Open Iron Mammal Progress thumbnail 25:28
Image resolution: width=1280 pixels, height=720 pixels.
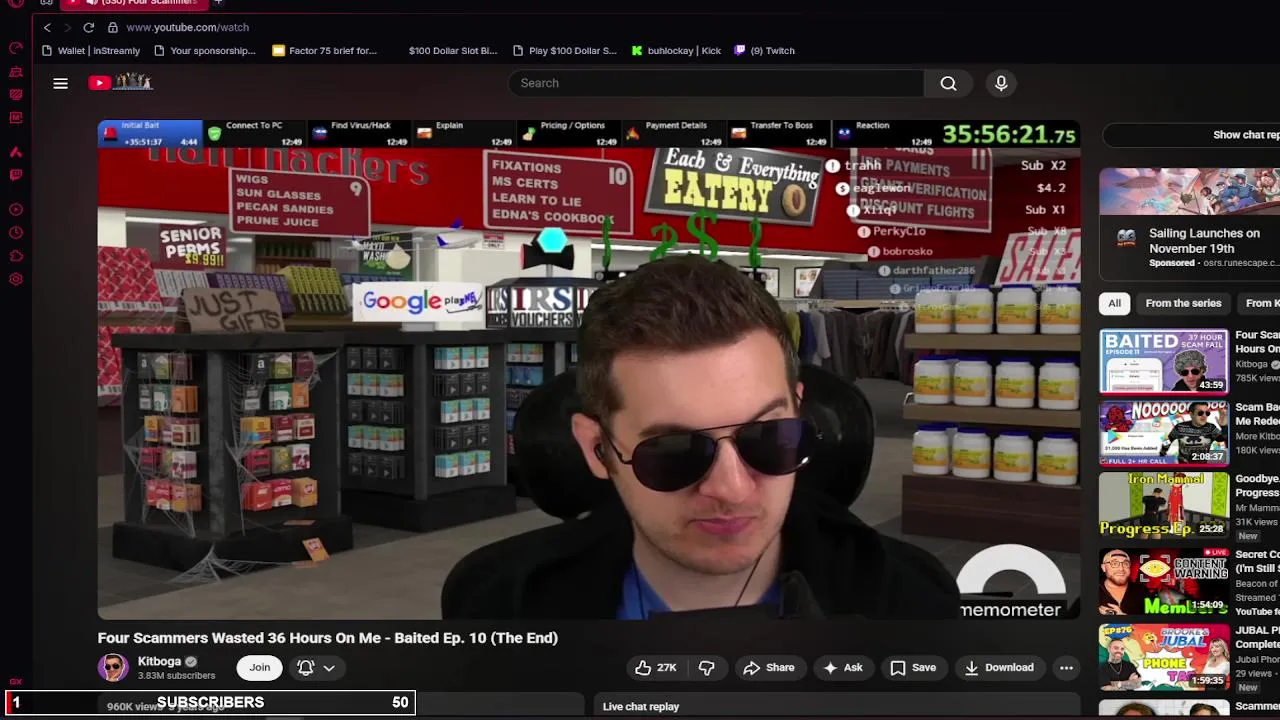coord(1164,505)
